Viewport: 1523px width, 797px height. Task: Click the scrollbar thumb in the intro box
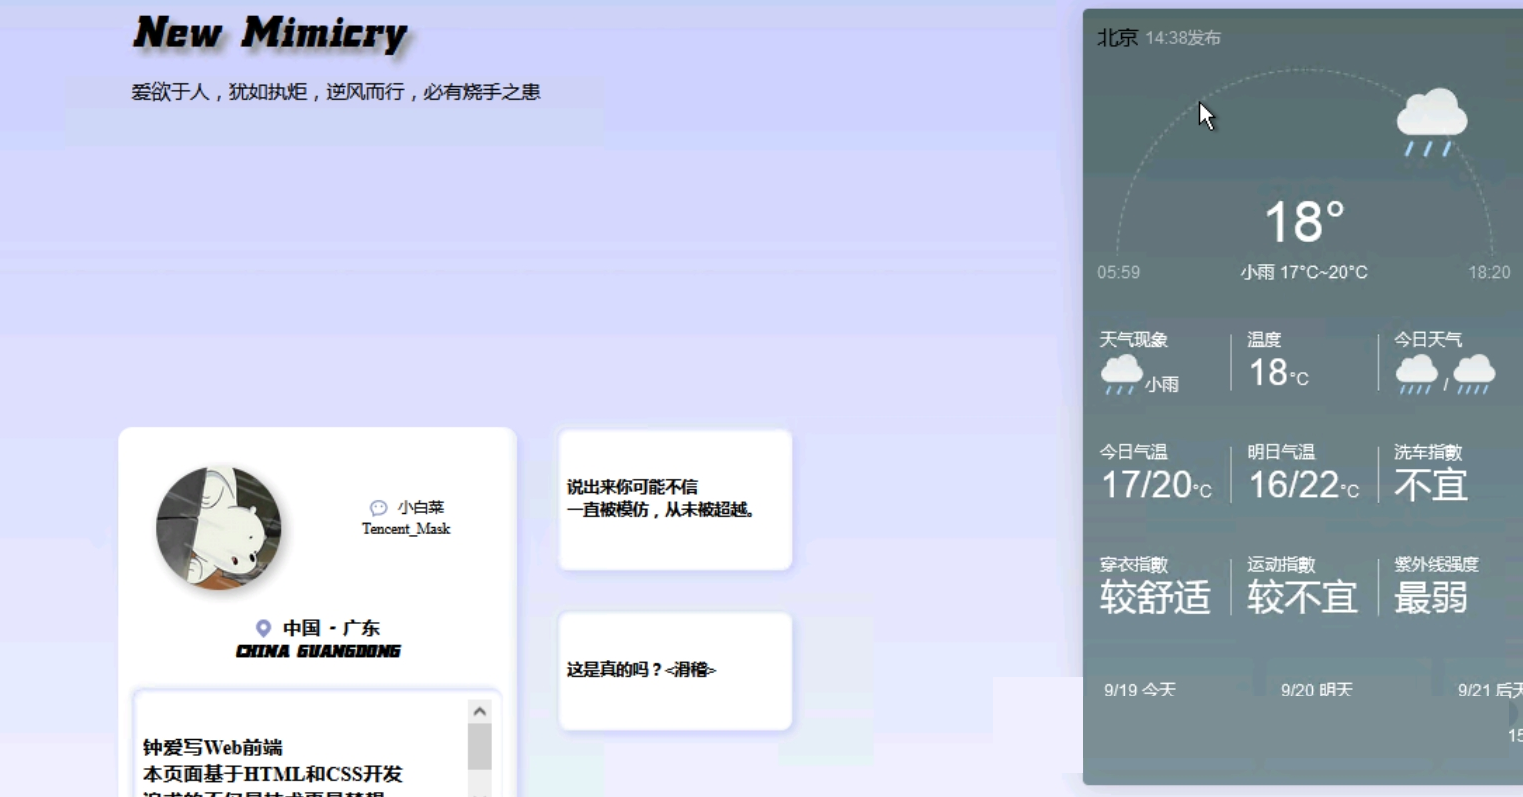(x=479, y=747)
